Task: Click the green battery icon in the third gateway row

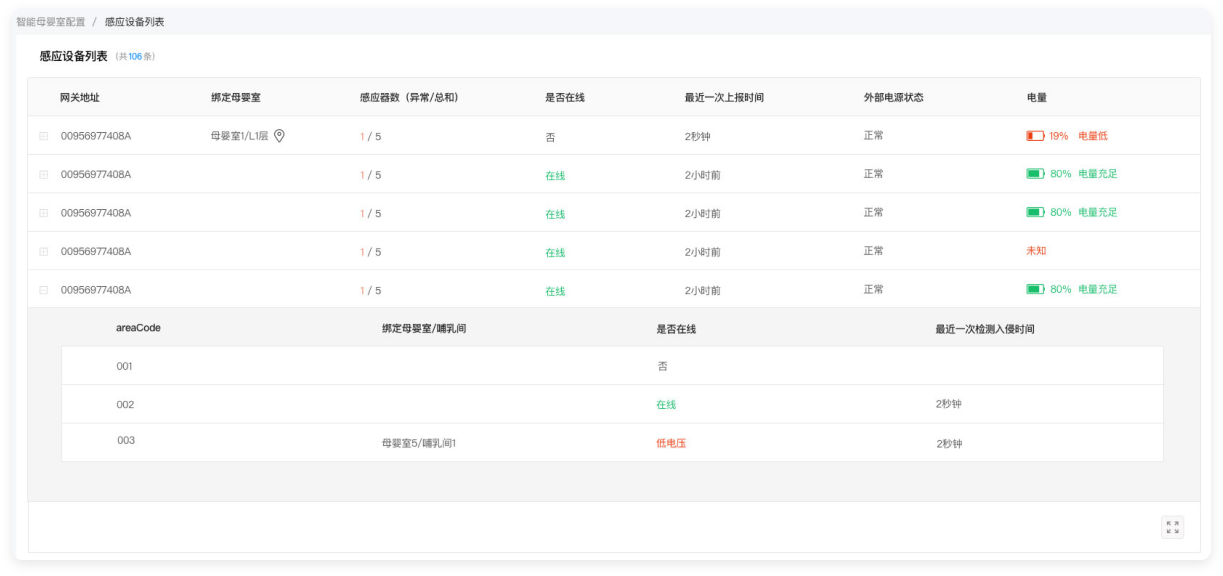Action: click(x=1035, y=212)
